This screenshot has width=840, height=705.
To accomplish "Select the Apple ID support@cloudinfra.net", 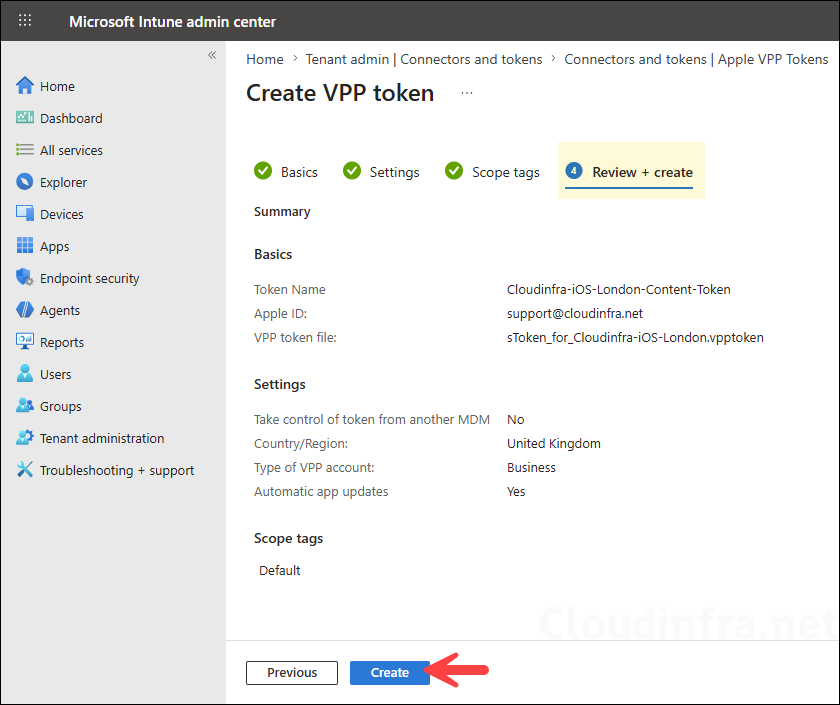I will 574,313.
